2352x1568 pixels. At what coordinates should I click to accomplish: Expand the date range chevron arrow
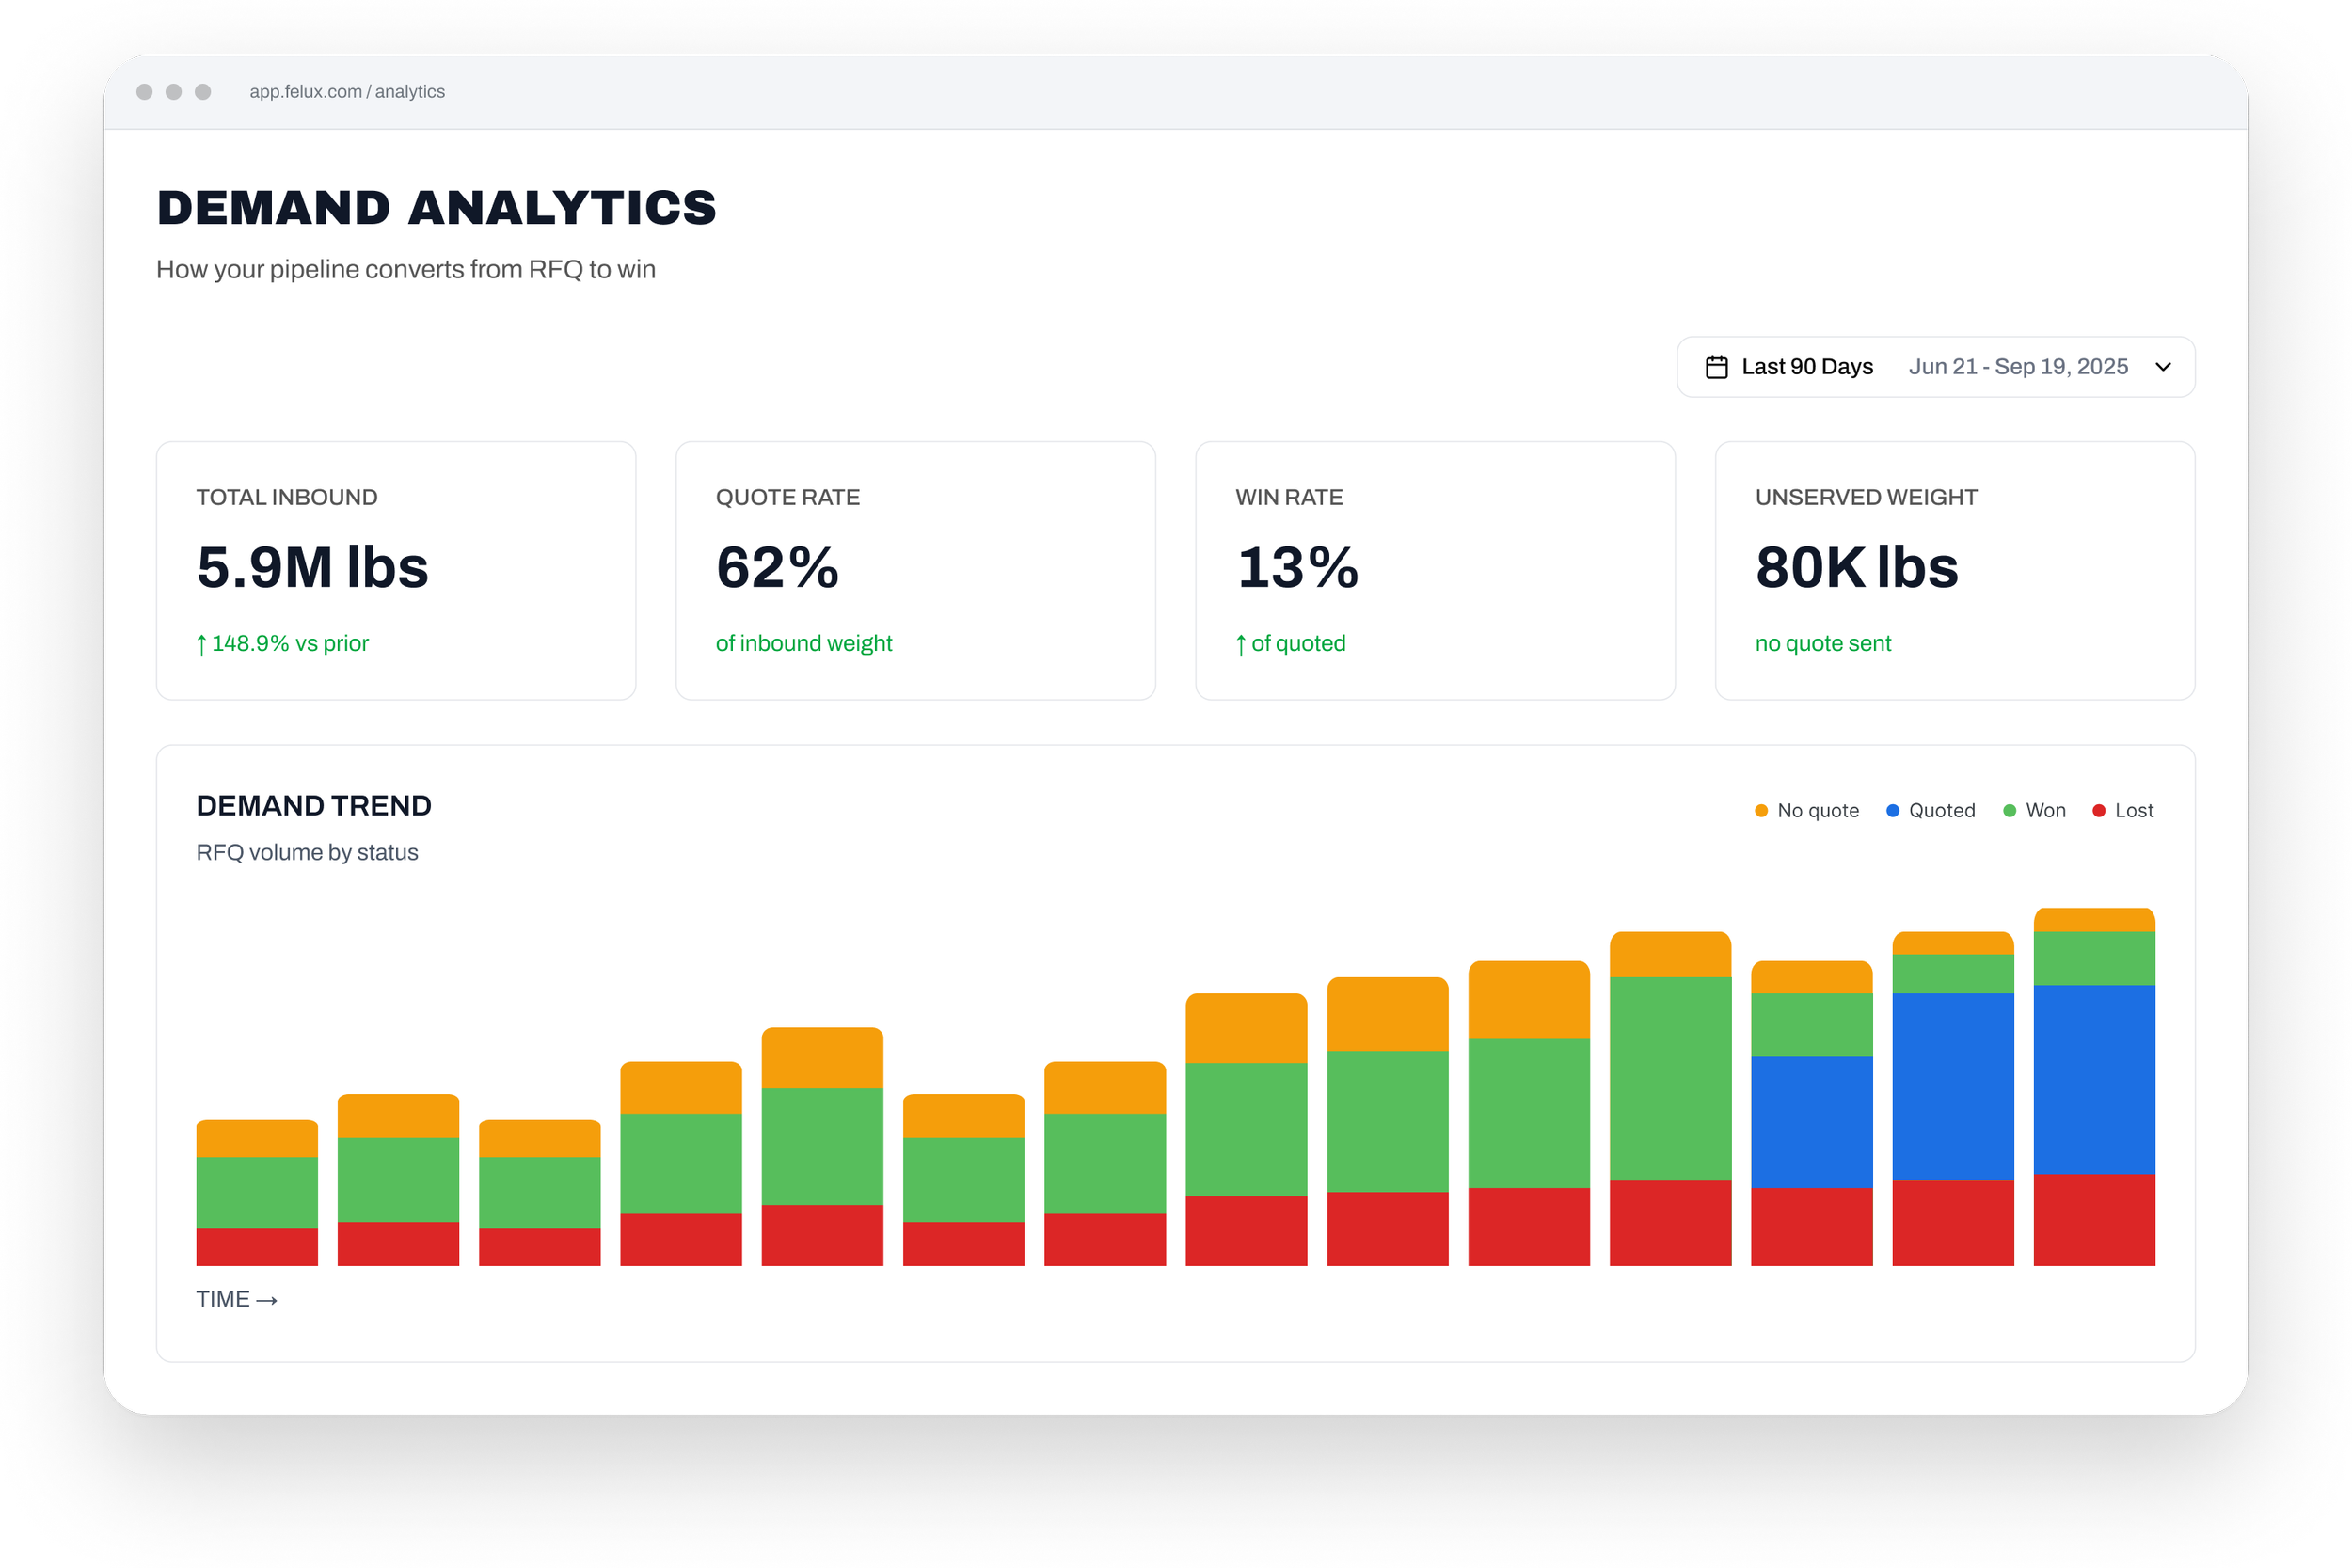point(2163,367)
